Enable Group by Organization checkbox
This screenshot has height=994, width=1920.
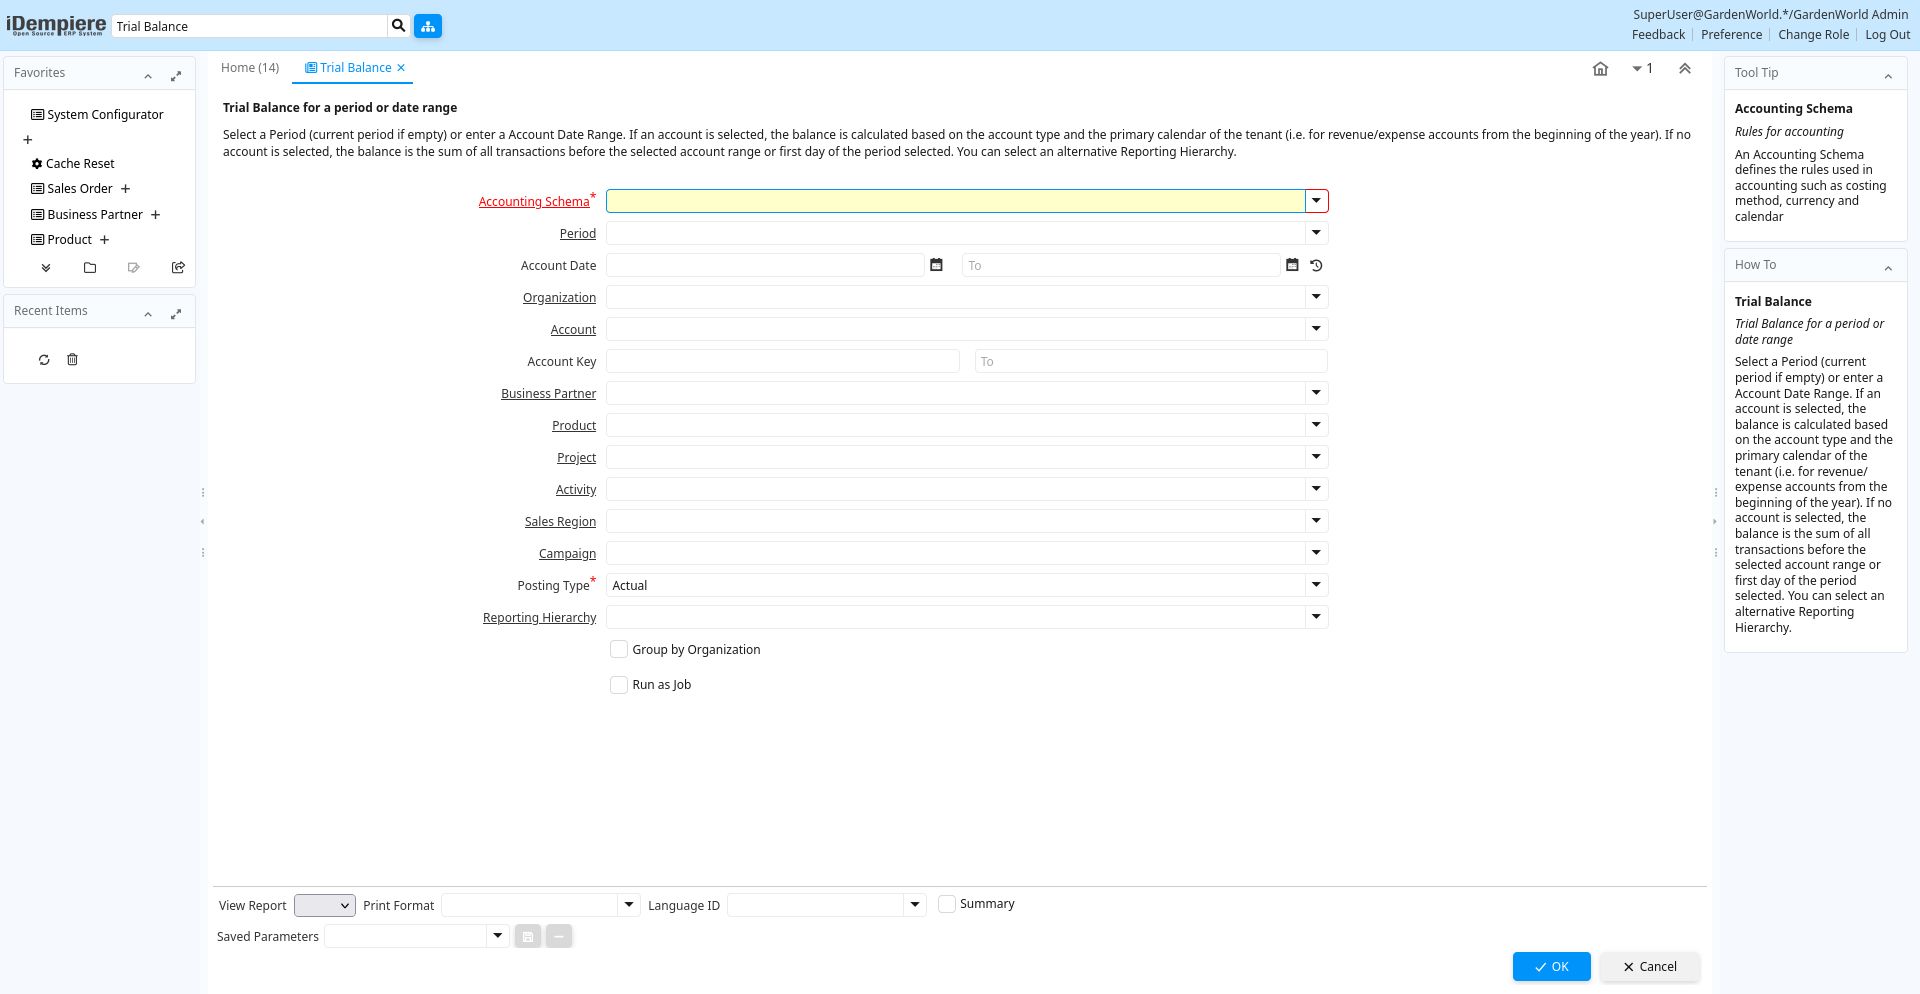click(619, 650)
